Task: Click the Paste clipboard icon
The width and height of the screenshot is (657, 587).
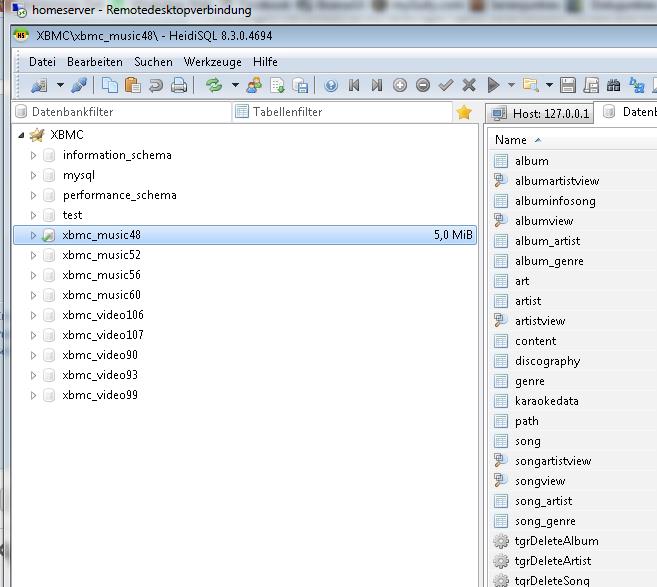Action: point(132,85)
